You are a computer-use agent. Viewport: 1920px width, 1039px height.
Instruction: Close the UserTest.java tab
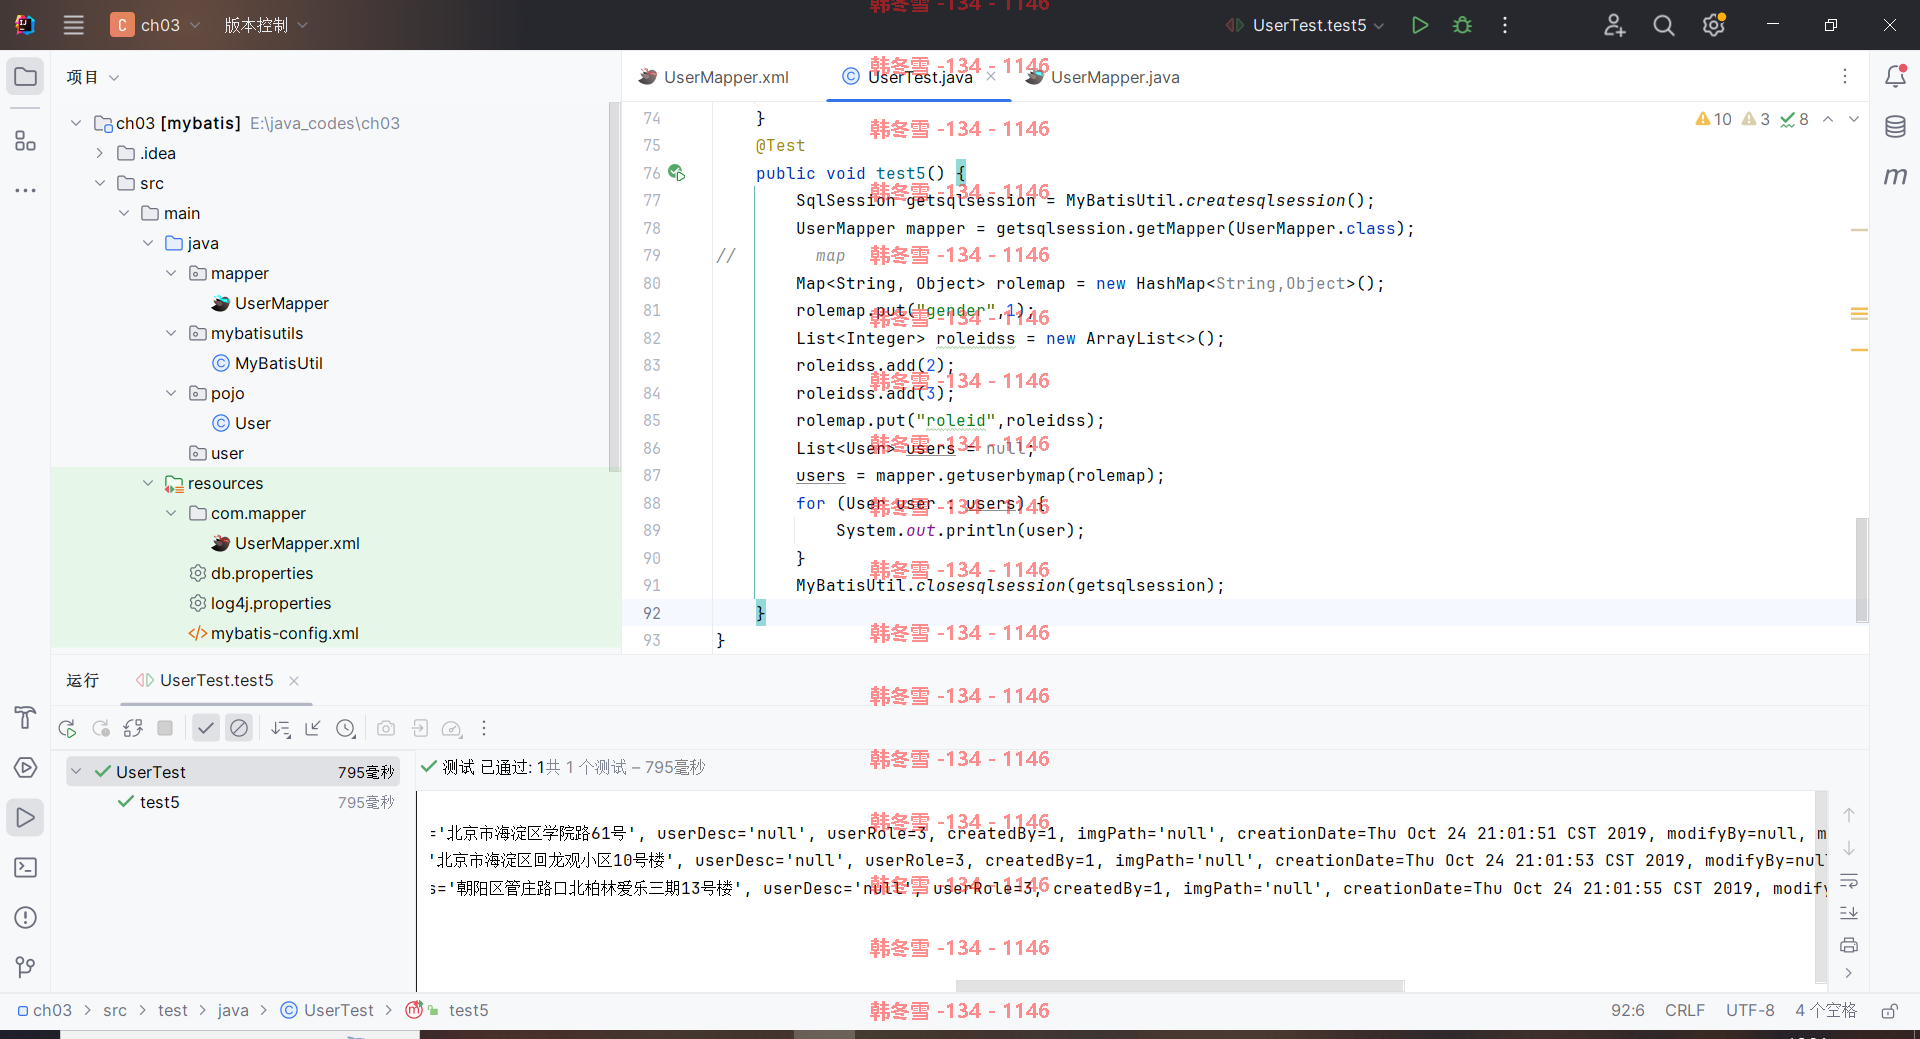coord(991,76)
